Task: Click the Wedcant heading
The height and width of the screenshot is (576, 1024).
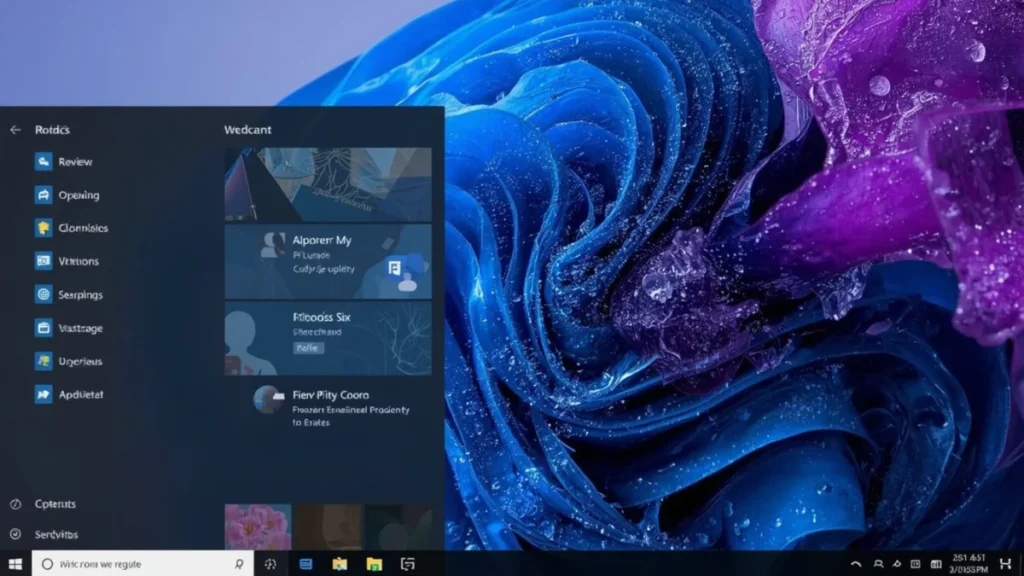Action: click(x=248, y=130)
